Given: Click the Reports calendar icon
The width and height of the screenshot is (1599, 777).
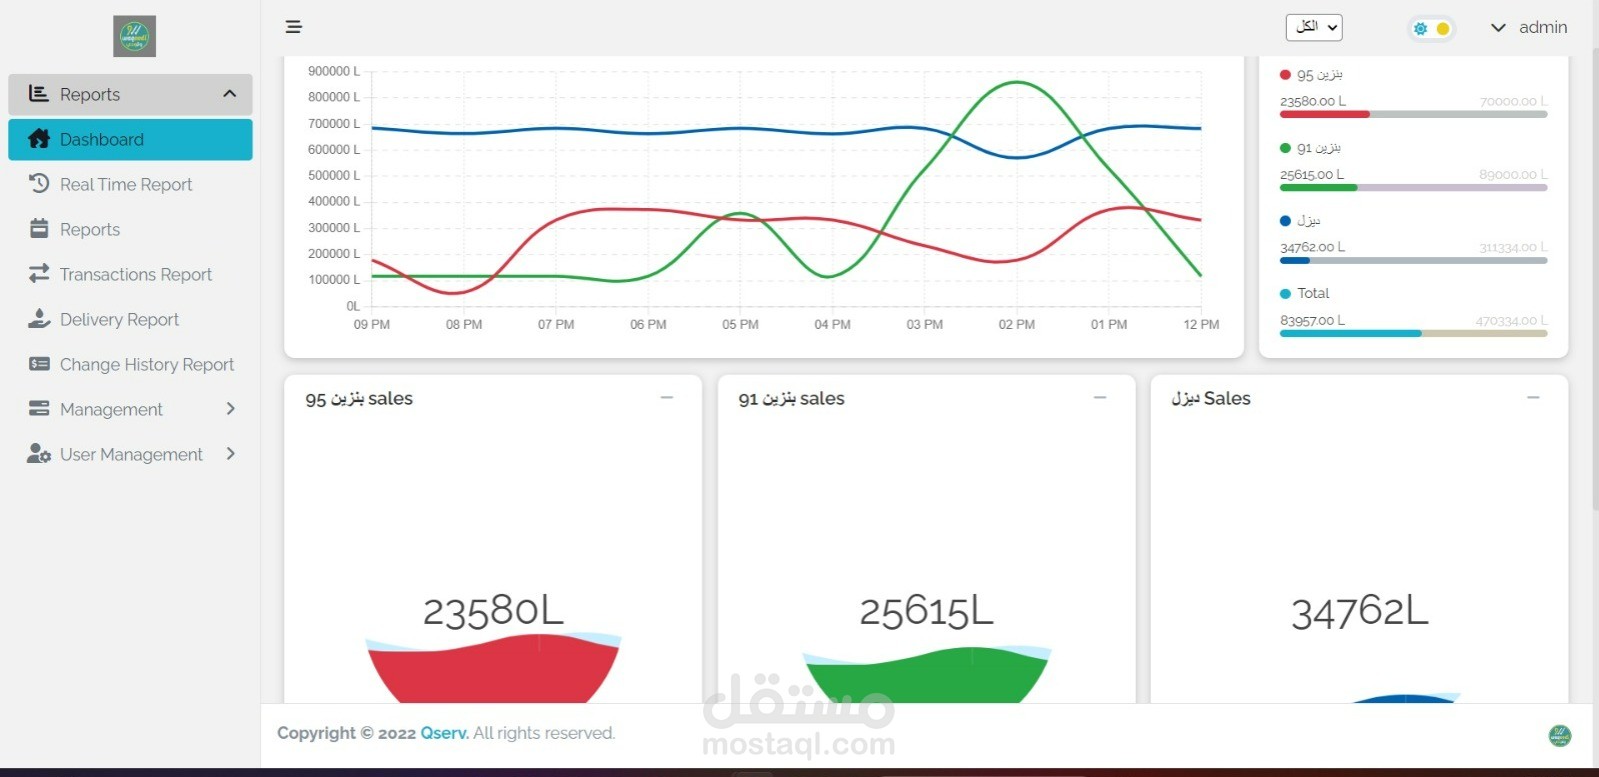Looking at the screenshot, I should pyautogui.click(x=39, y=228).
